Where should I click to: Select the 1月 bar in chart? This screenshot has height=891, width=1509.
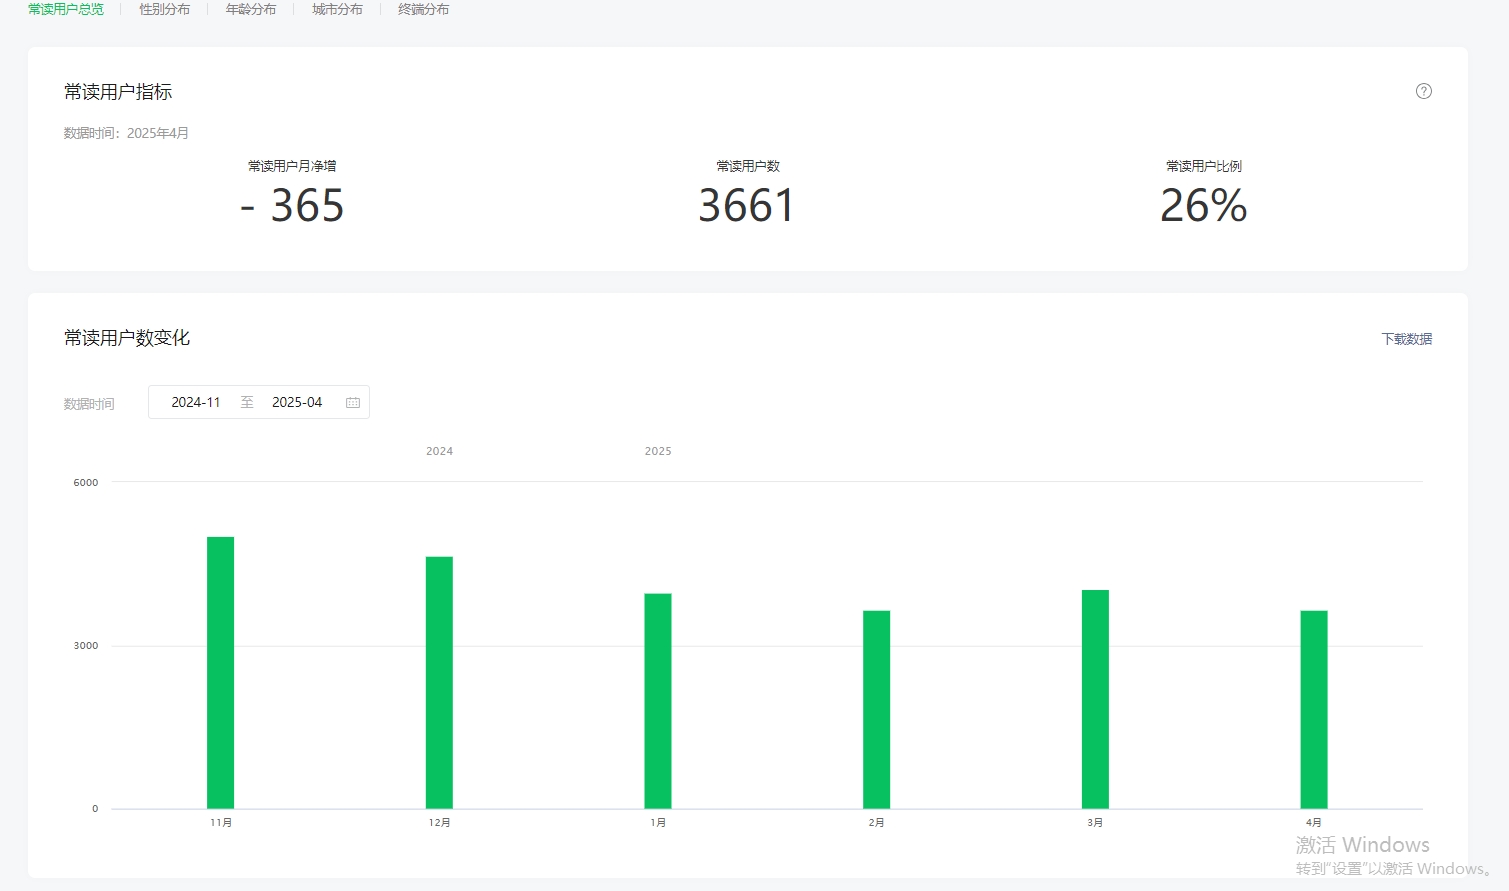point(658,701)
